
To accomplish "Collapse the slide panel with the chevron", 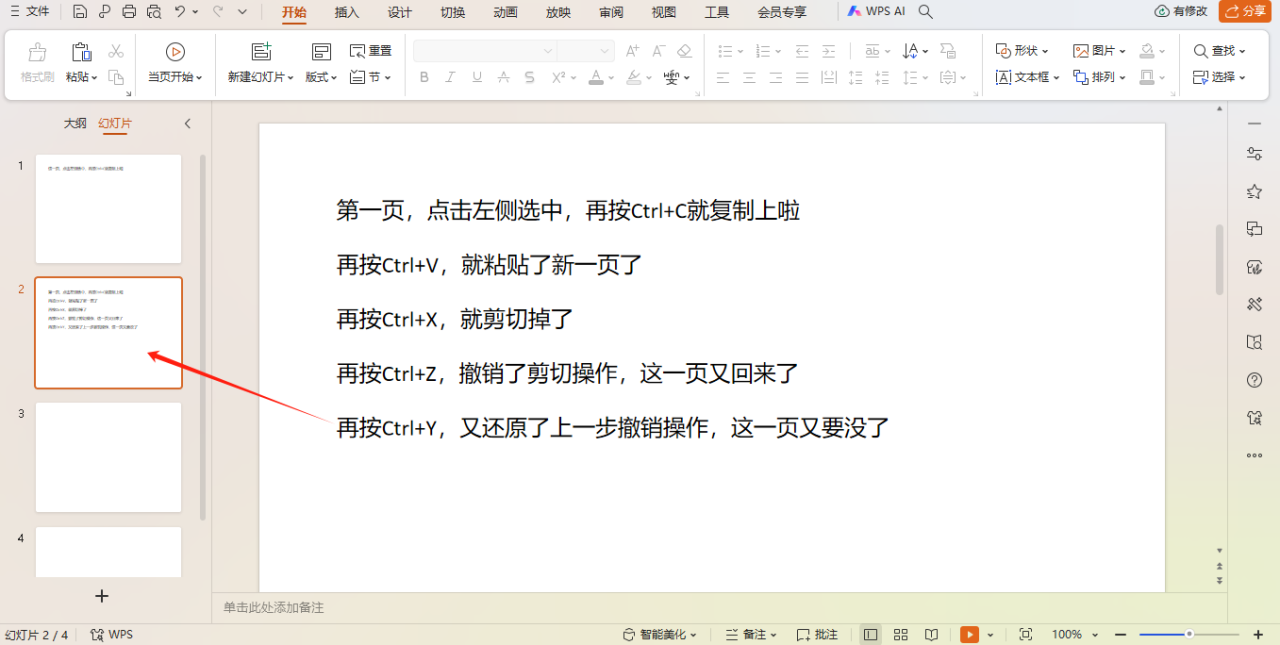I will click(x=187, y=123).
